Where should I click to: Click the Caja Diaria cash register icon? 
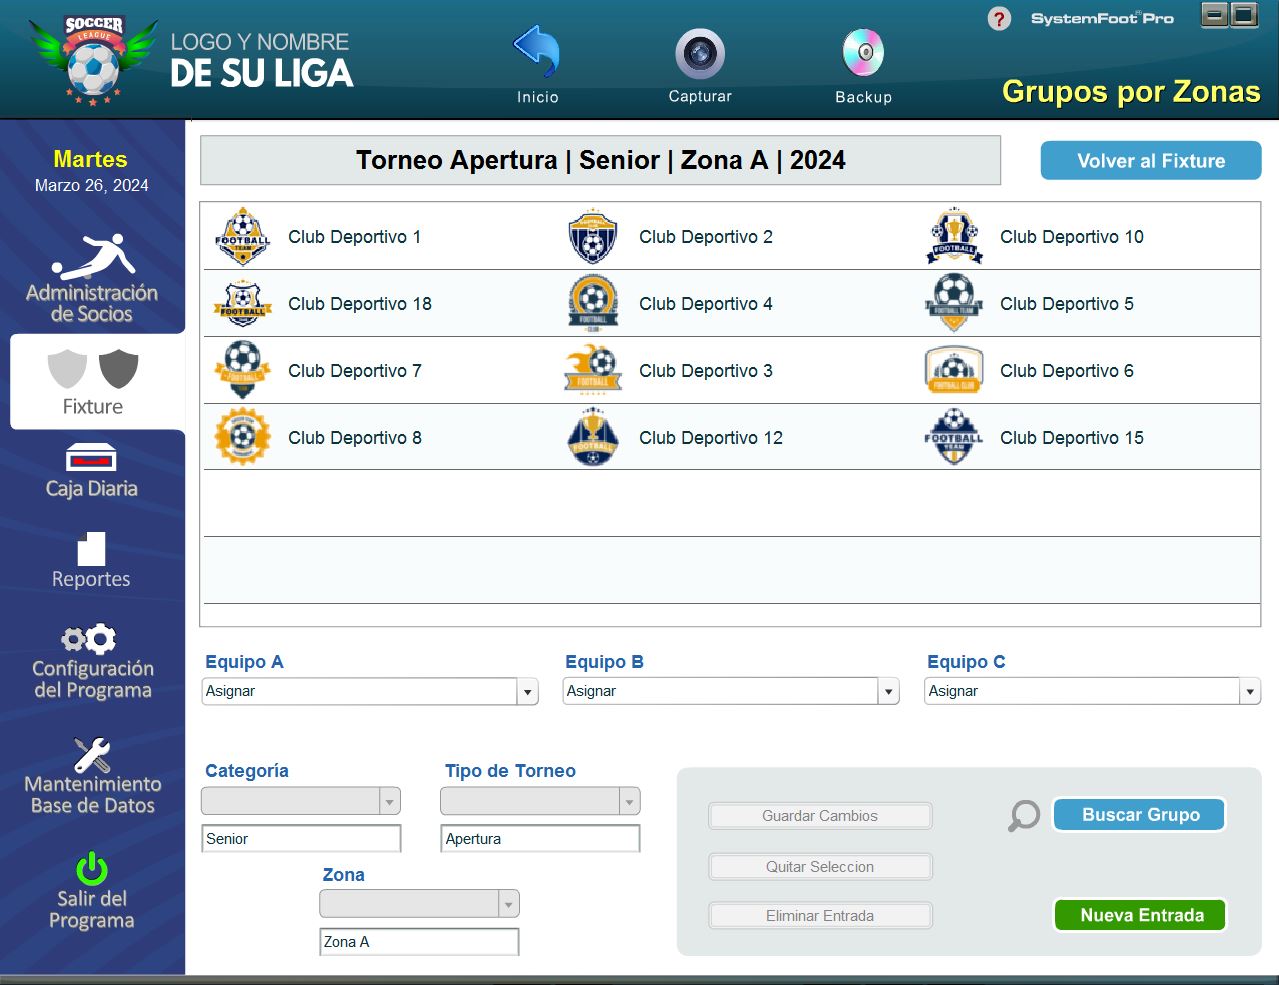pos(91,457)
